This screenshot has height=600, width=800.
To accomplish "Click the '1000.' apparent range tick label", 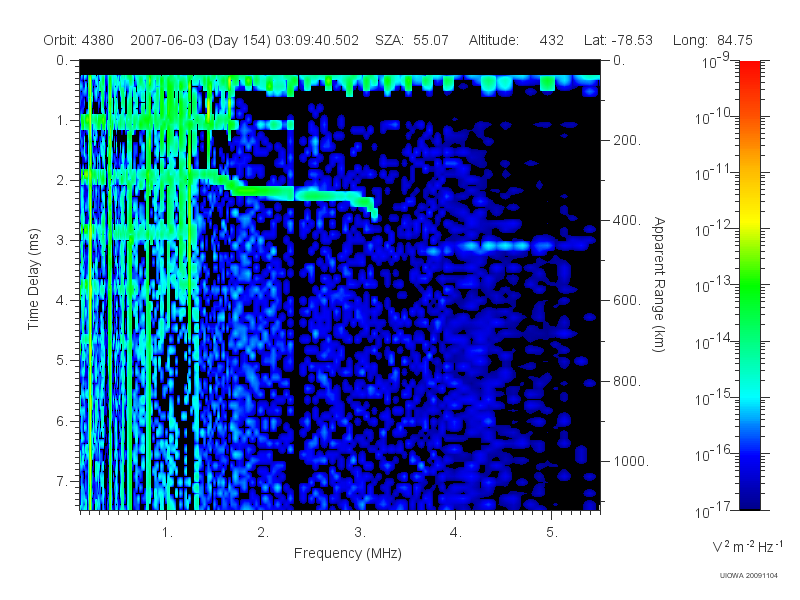I will [x=631, y=461].
